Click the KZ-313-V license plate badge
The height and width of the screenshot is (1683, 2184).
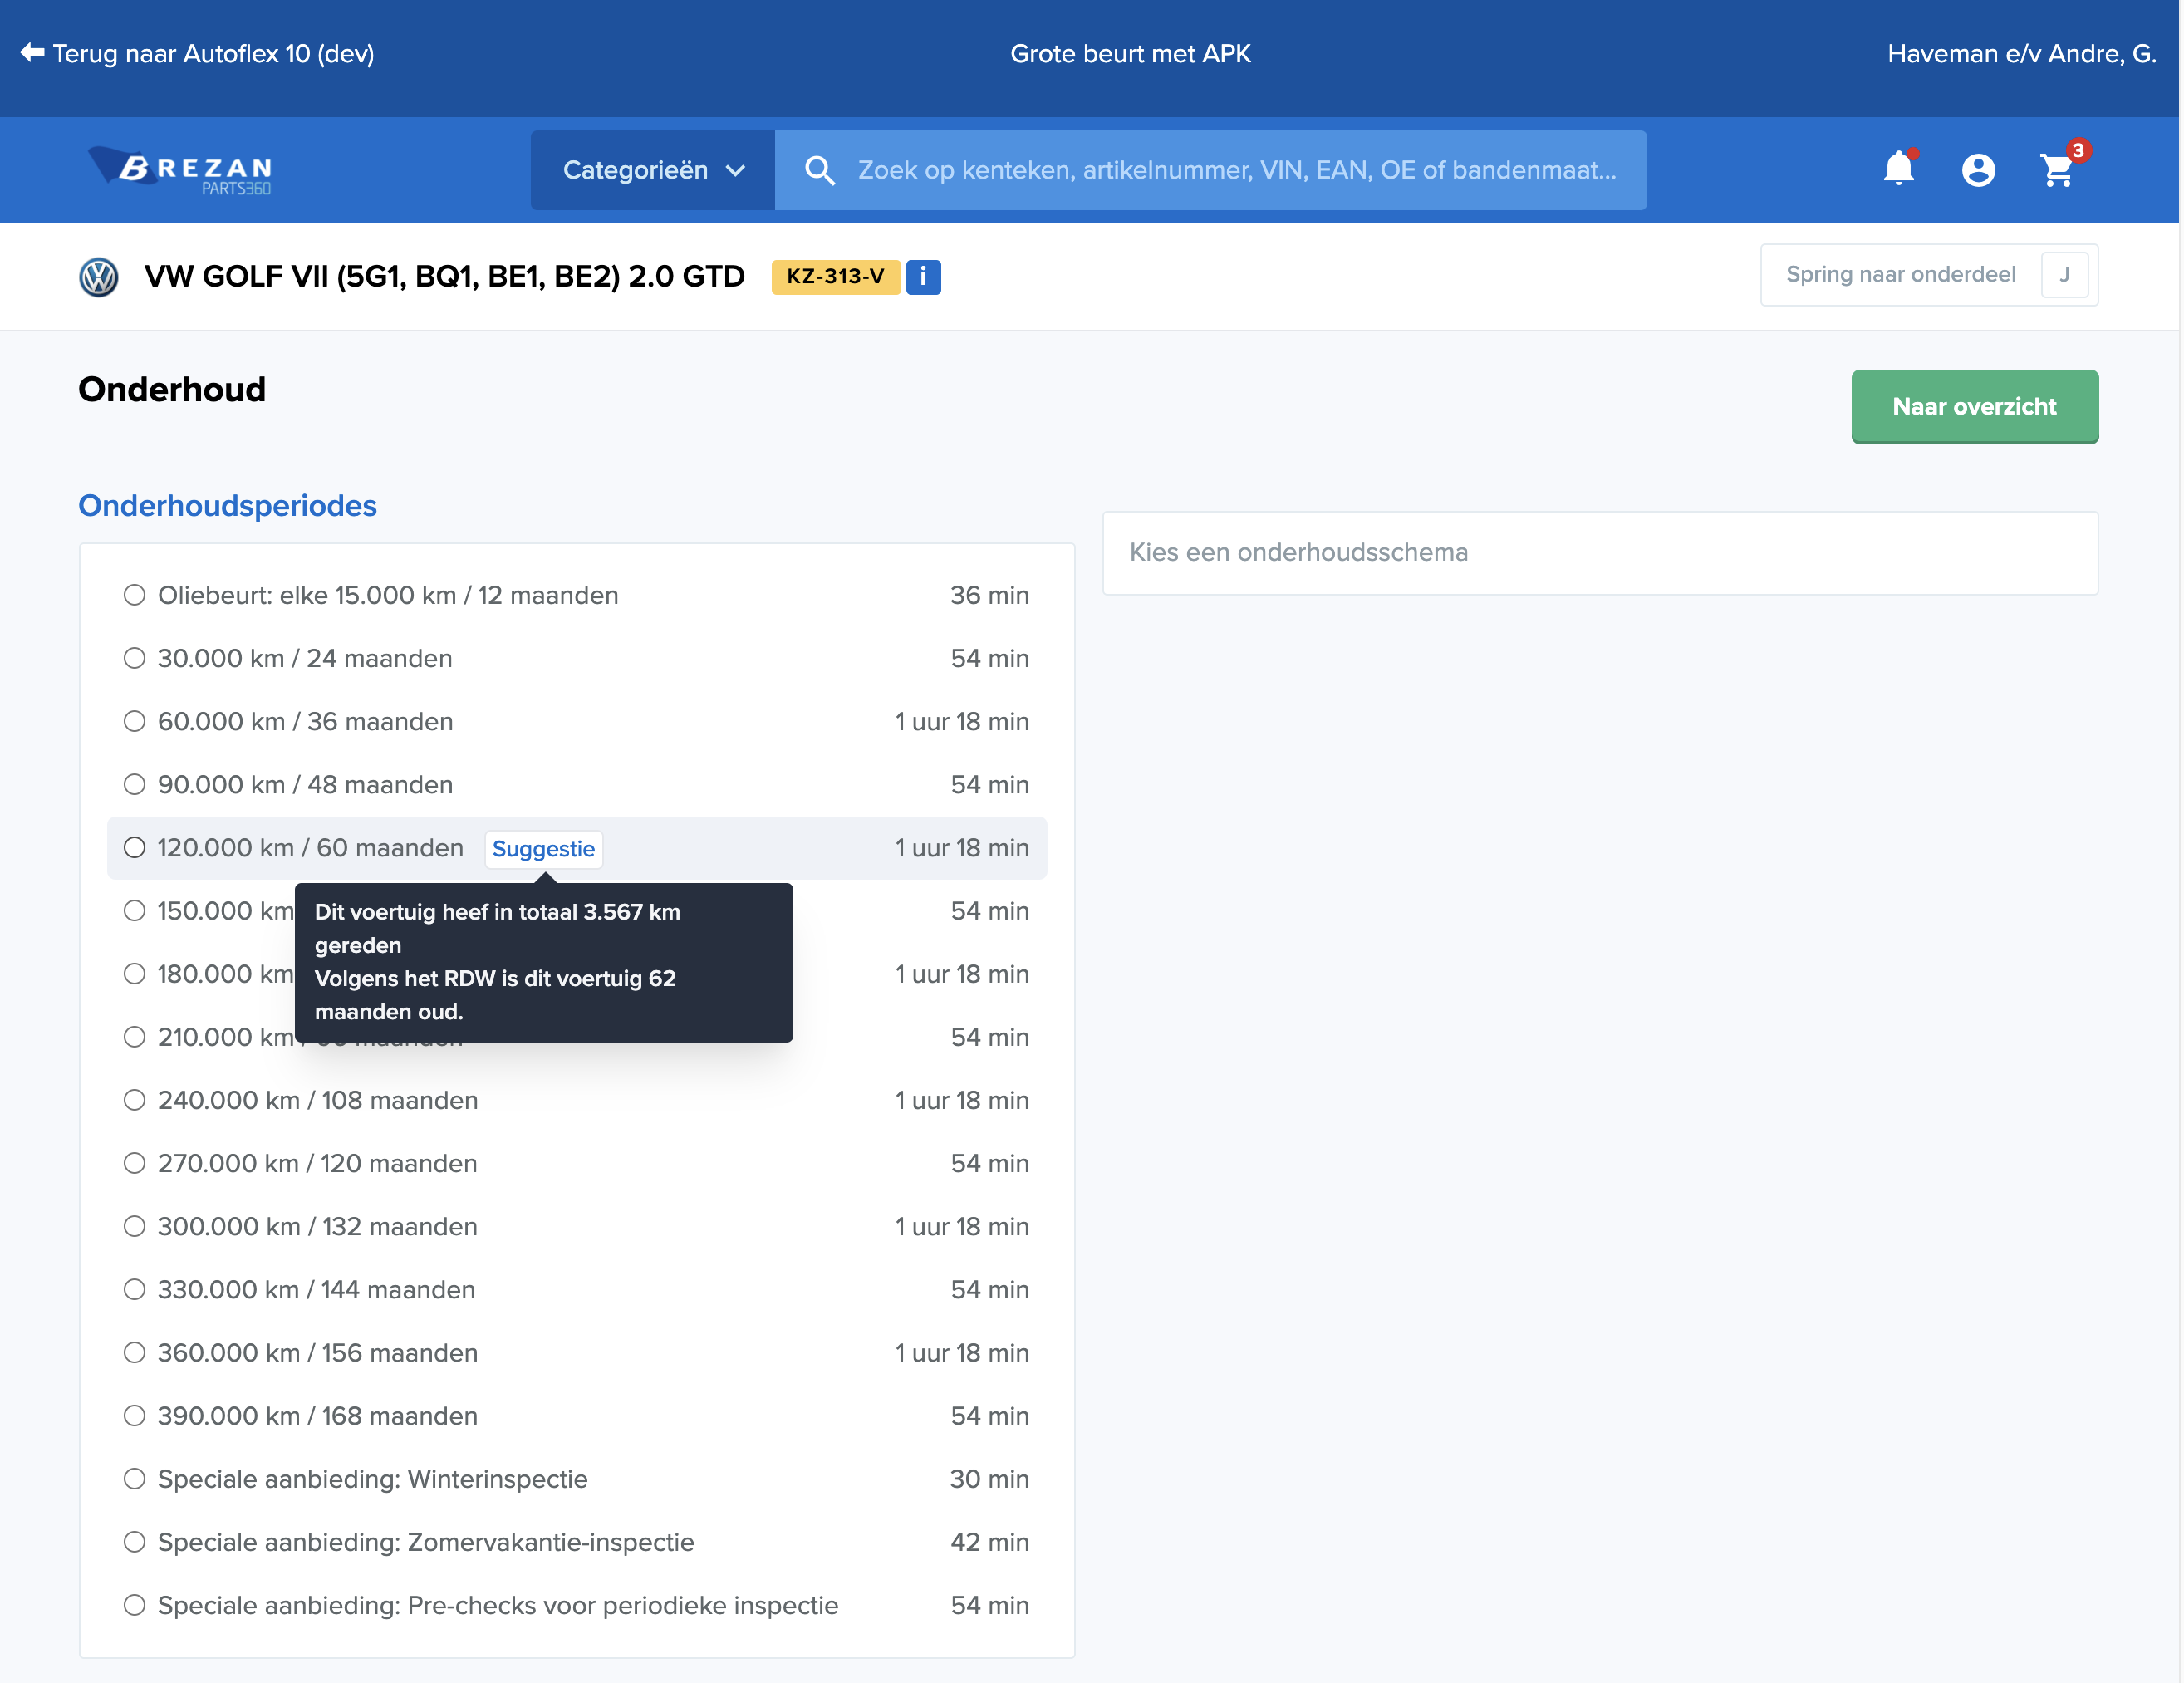[x=834, y=276]
